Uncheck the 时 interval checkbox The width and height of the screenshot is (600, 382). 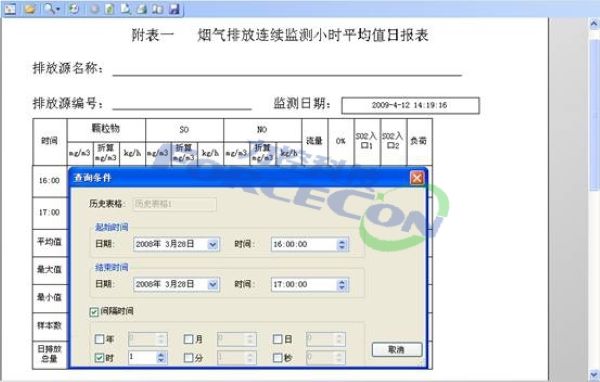coord(99,358)
